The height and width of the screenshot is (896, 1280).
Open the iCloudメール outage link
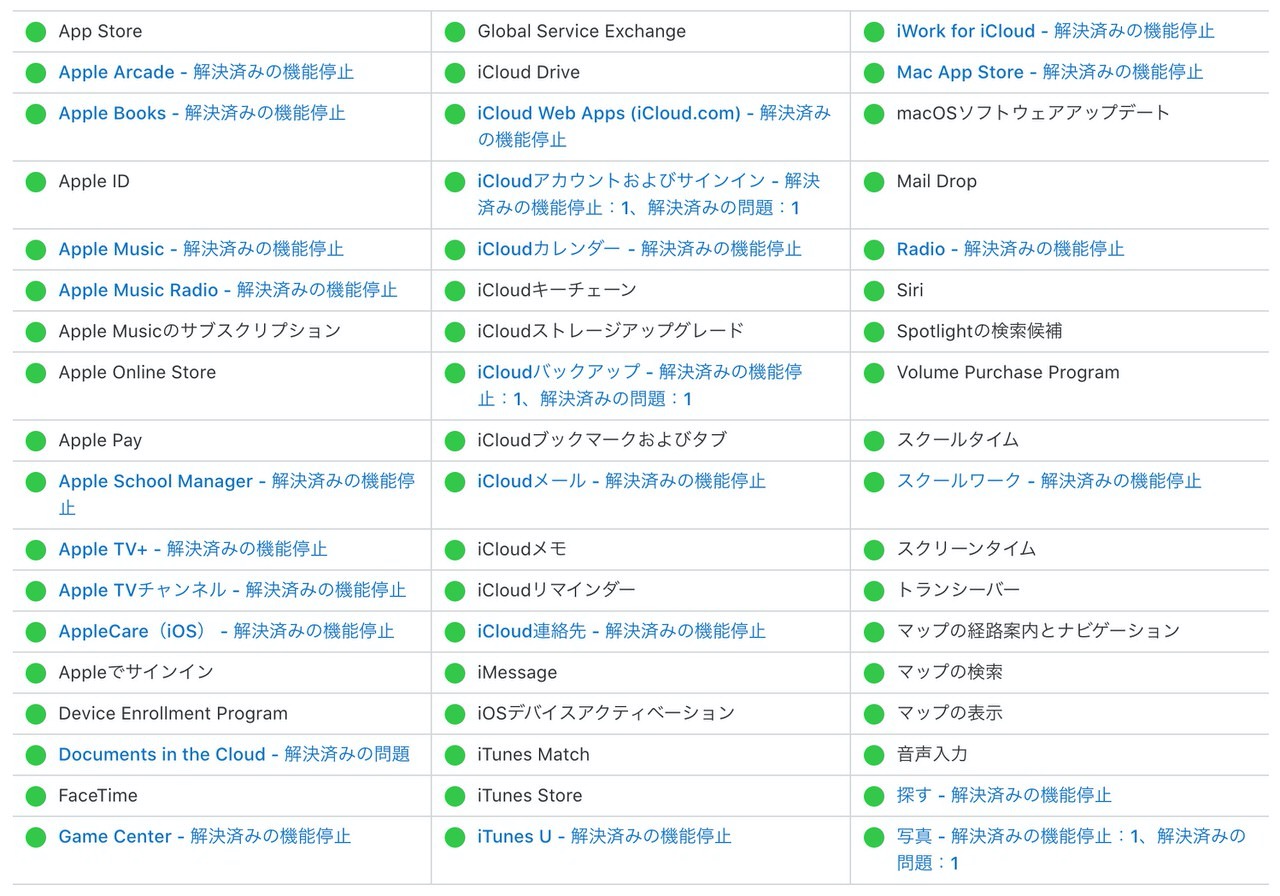tap(622, 481)
